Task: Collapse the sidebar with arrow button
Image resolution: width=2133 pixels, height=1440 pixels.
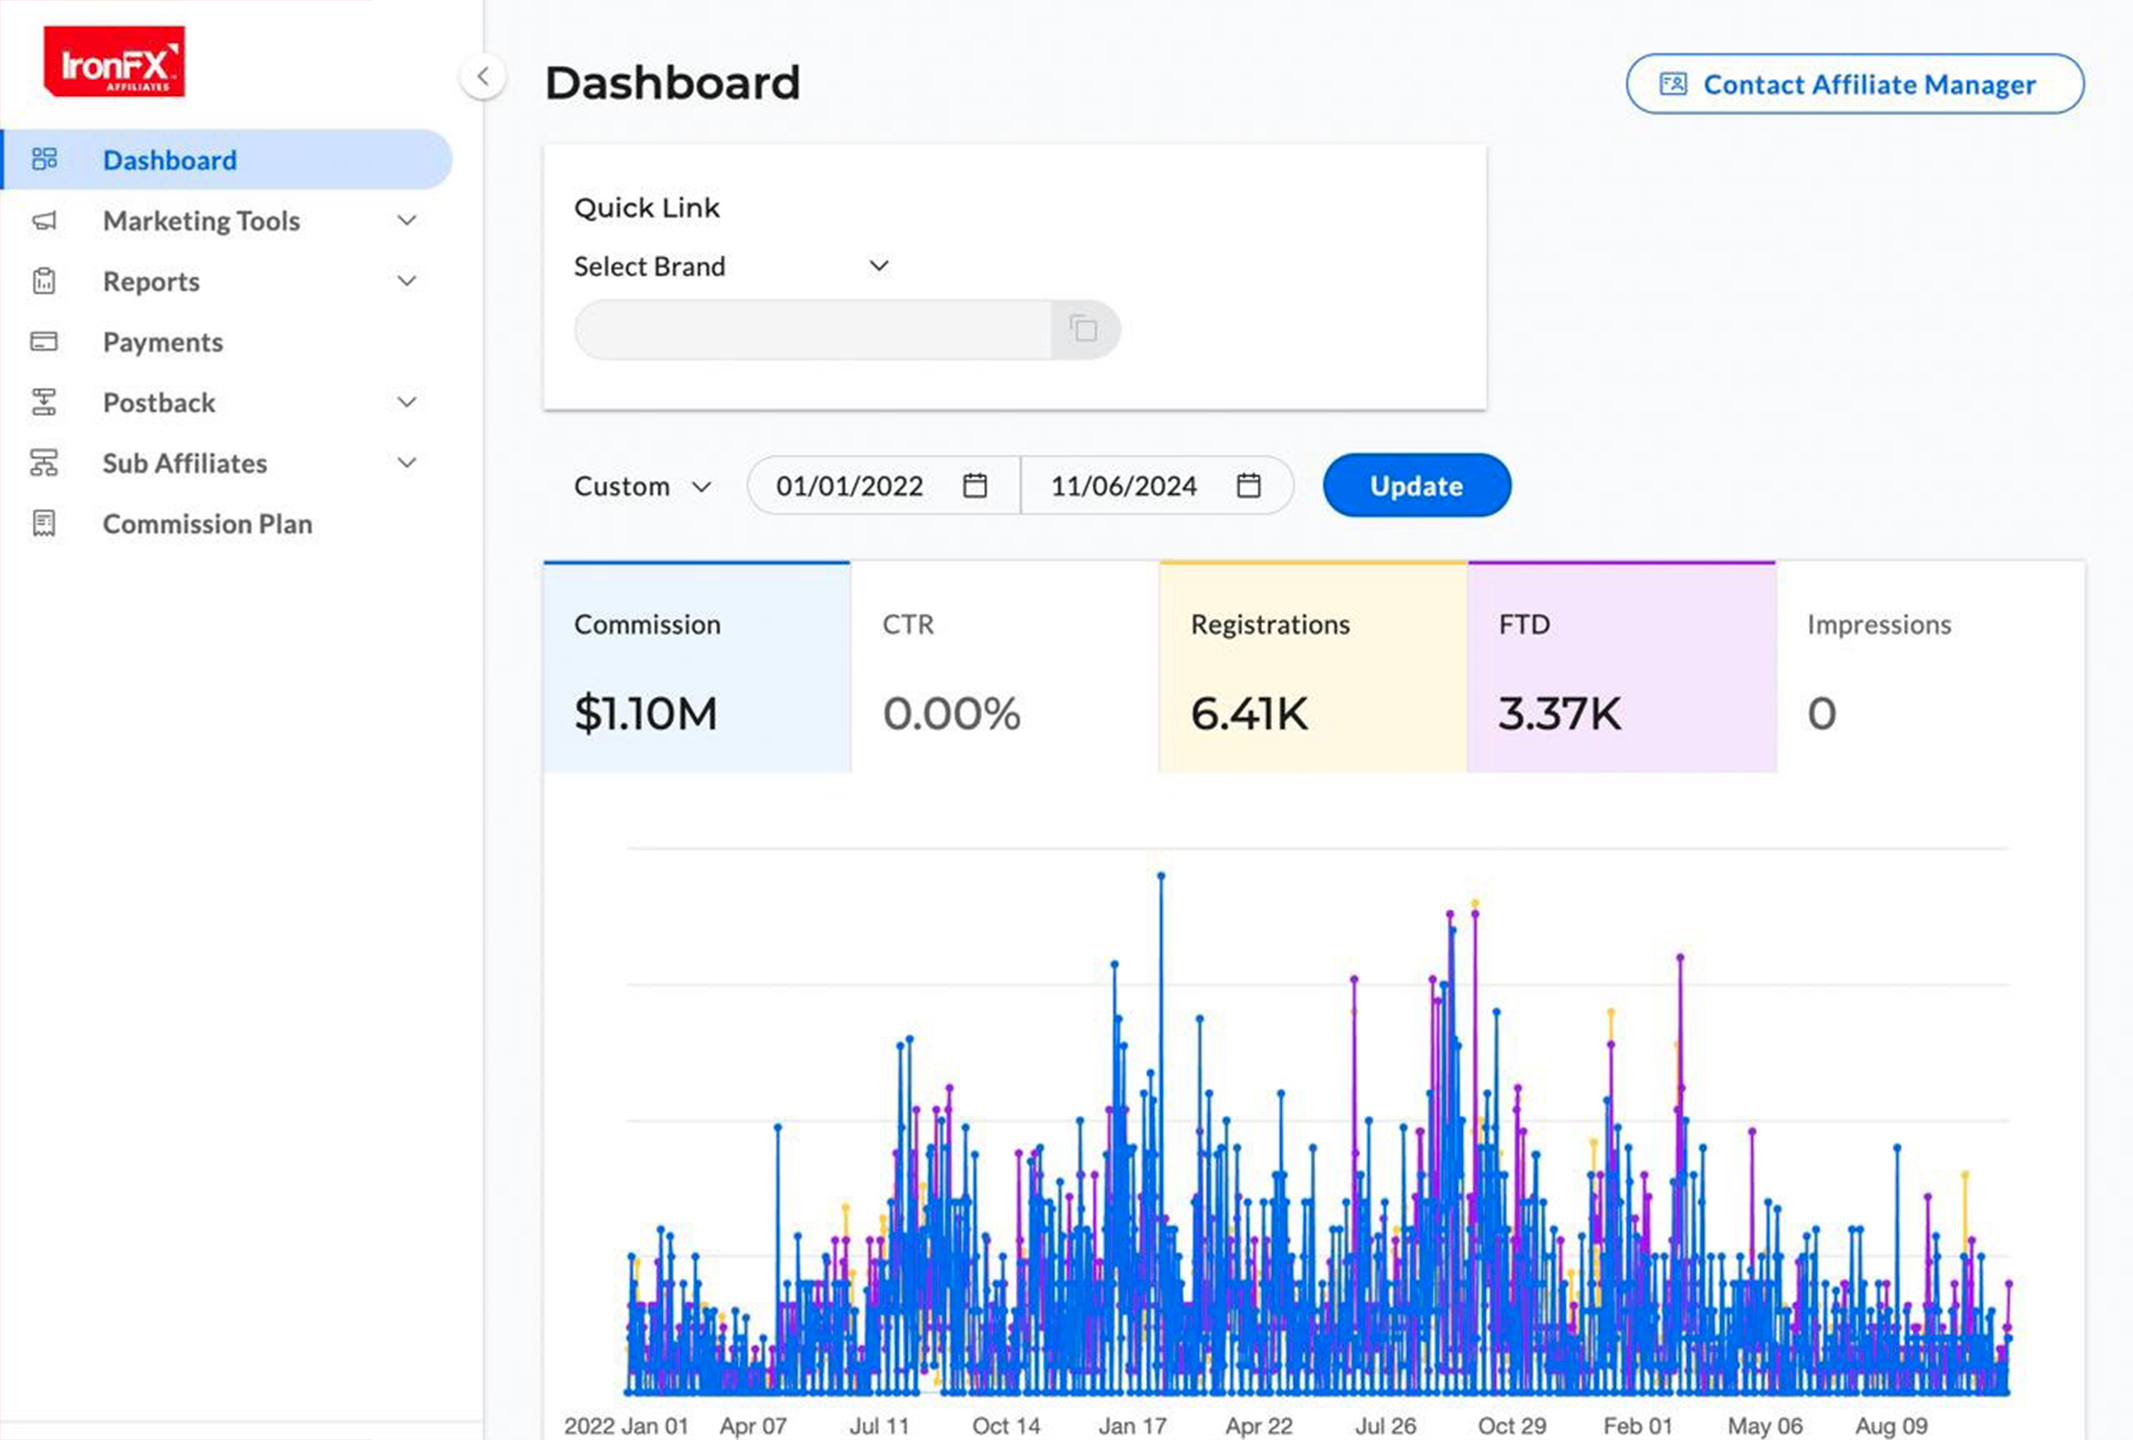Action: (x=483, y=77)
